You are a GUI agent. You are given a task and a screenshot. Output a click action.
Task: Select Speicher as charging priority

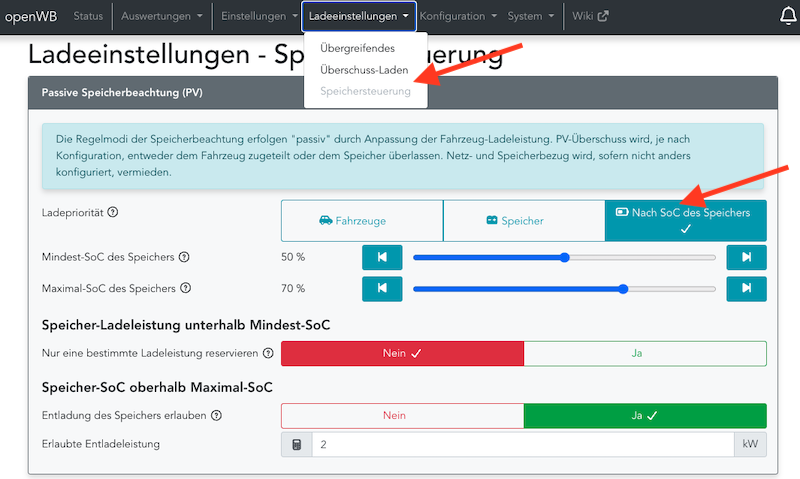[523, 221]
